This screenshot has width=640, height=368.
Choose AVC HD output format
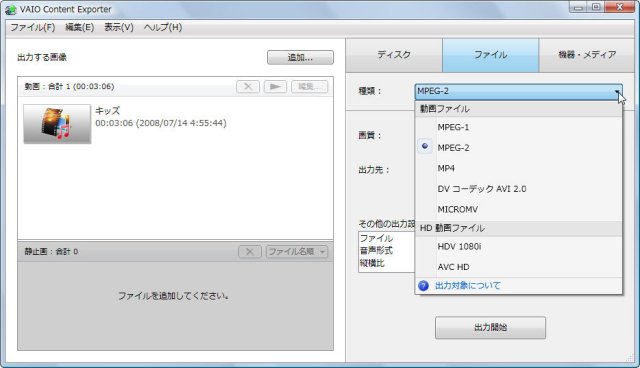[x=519, y=267]
